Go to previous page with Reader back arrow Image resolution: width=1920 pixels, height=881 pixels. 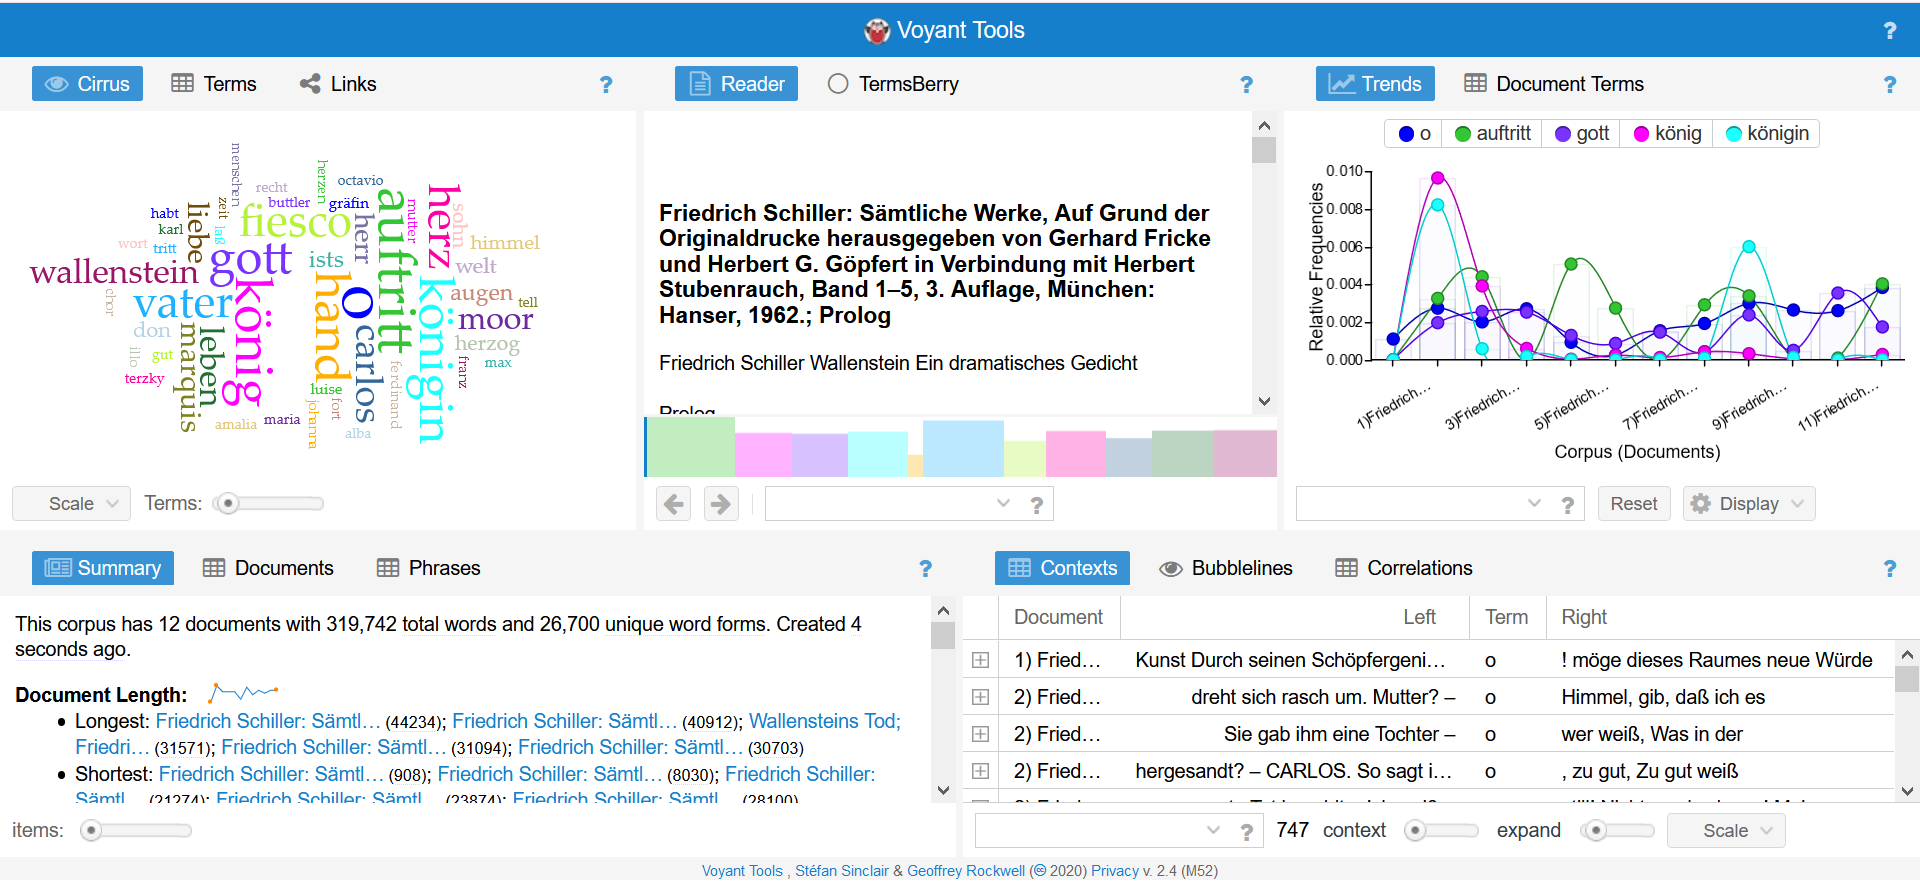click(x=674, y=504)
